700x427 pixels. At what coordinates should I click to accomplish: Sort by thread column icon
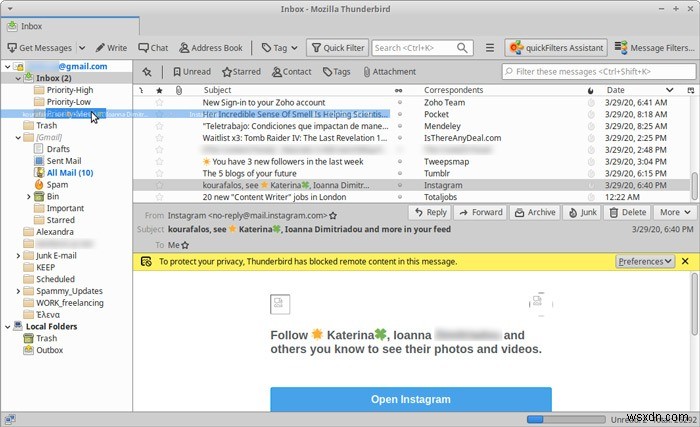tap(141, 90)
